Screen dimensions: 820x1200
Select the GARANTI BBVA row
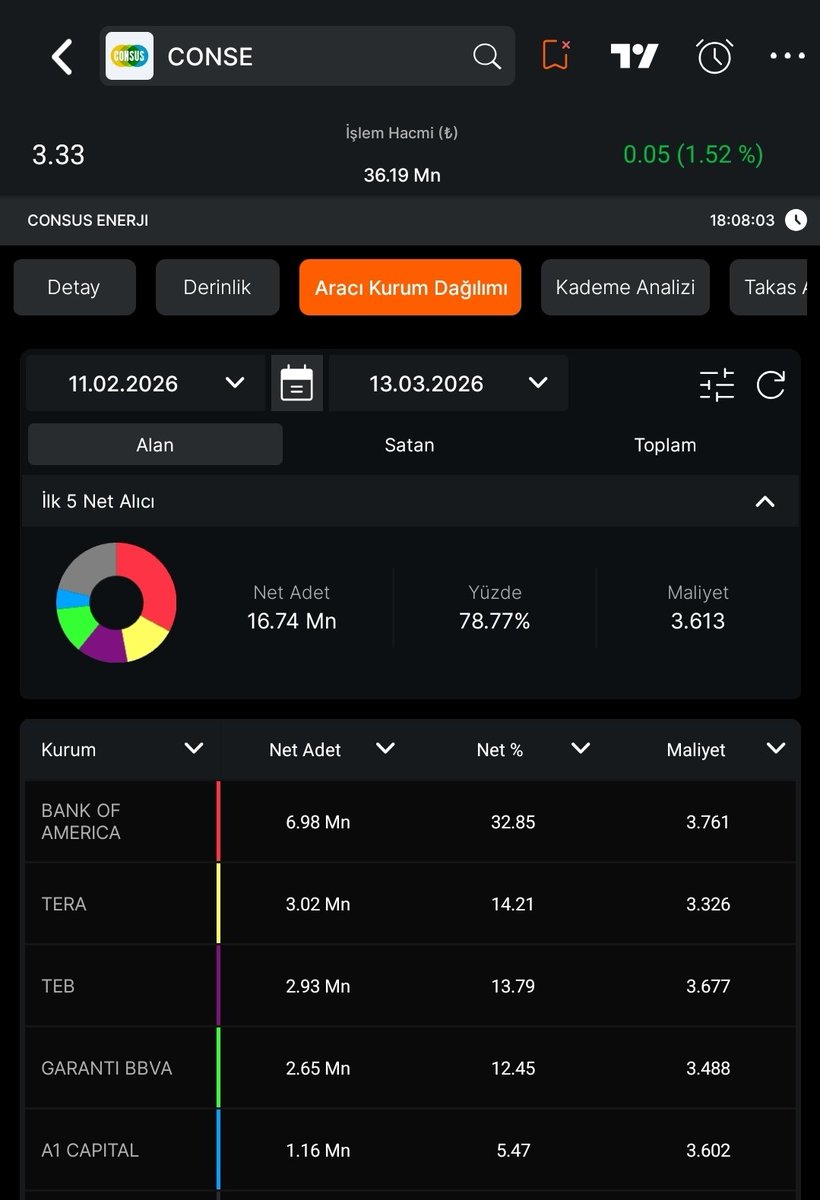tap(410, 1068)
